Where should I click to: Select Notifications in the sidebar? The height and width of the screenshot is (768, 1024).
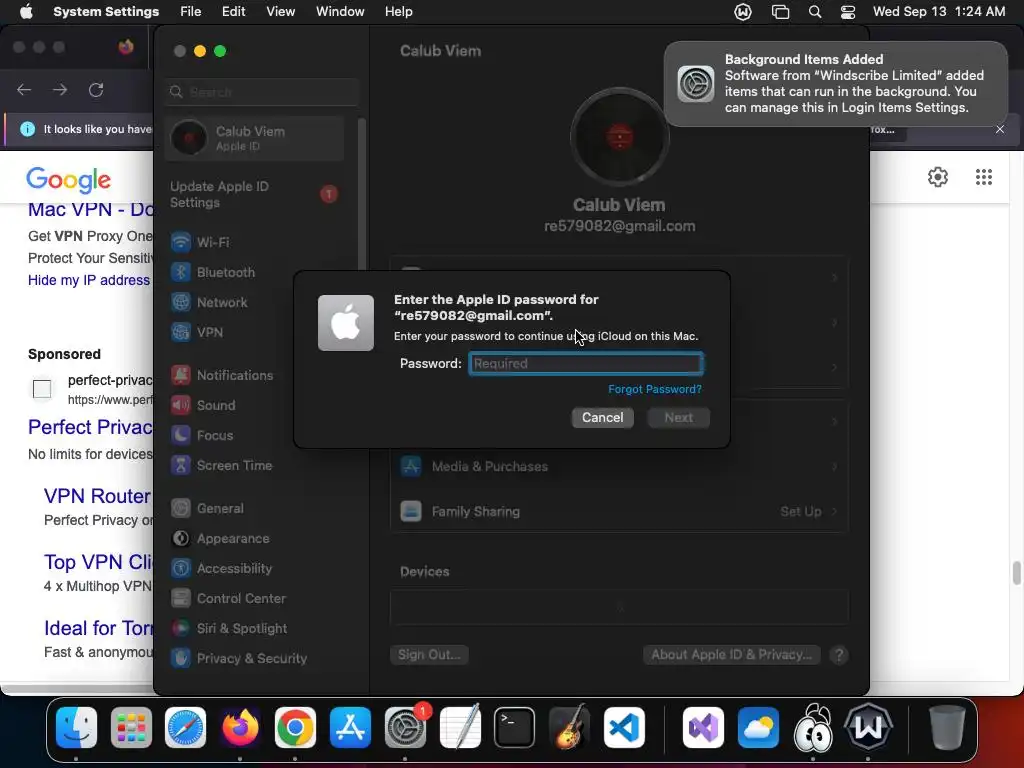point(255,376)
